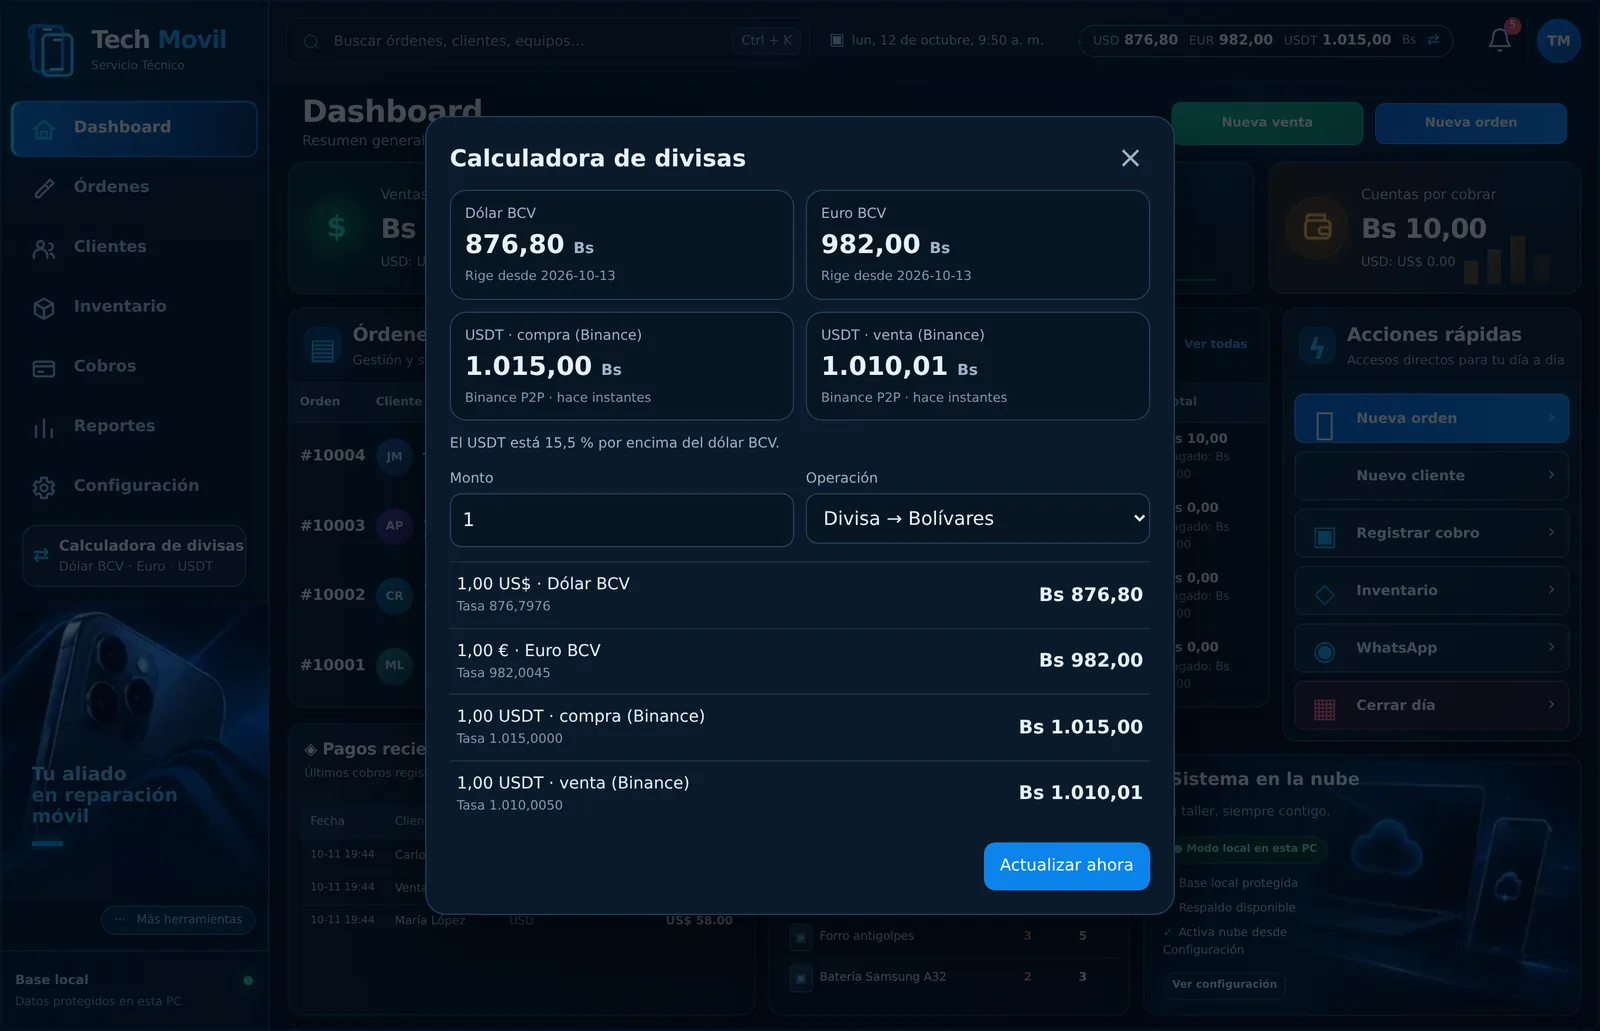Click the Más herramientas button
Screen dimensions: 1600x1031
(178, 919)
